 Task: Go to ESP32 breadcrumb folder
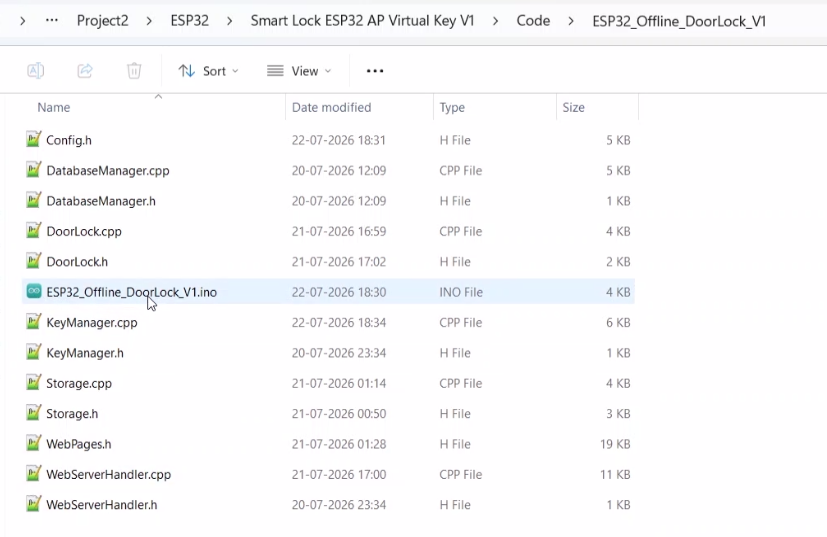click(x=189, y=21)
